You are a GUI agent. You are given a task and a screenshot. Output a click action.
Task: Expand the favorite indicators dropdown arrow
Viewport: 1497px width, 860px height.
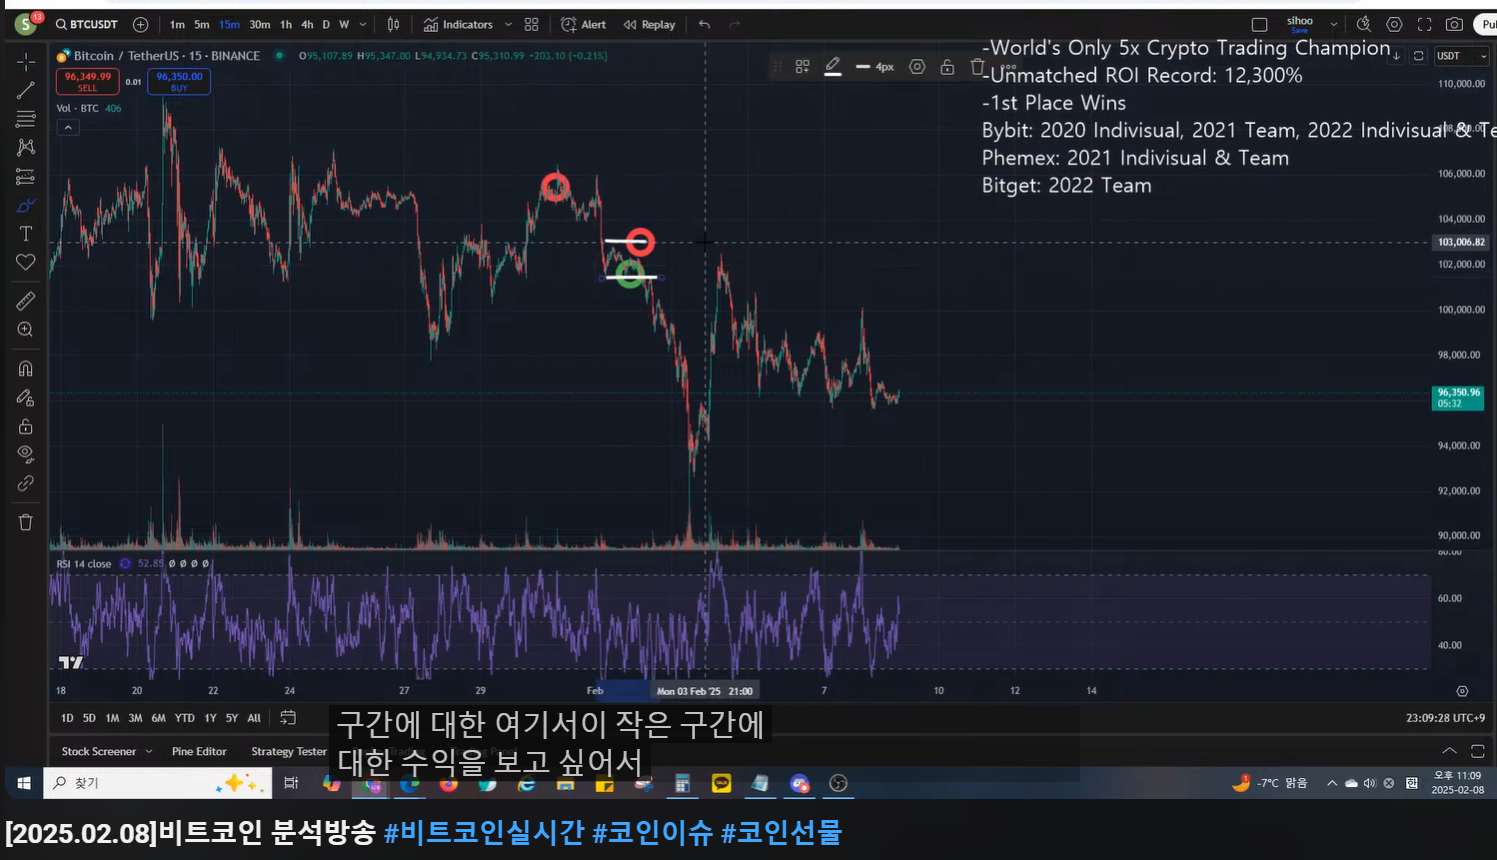pyautogui.click(x=508, y=24)
